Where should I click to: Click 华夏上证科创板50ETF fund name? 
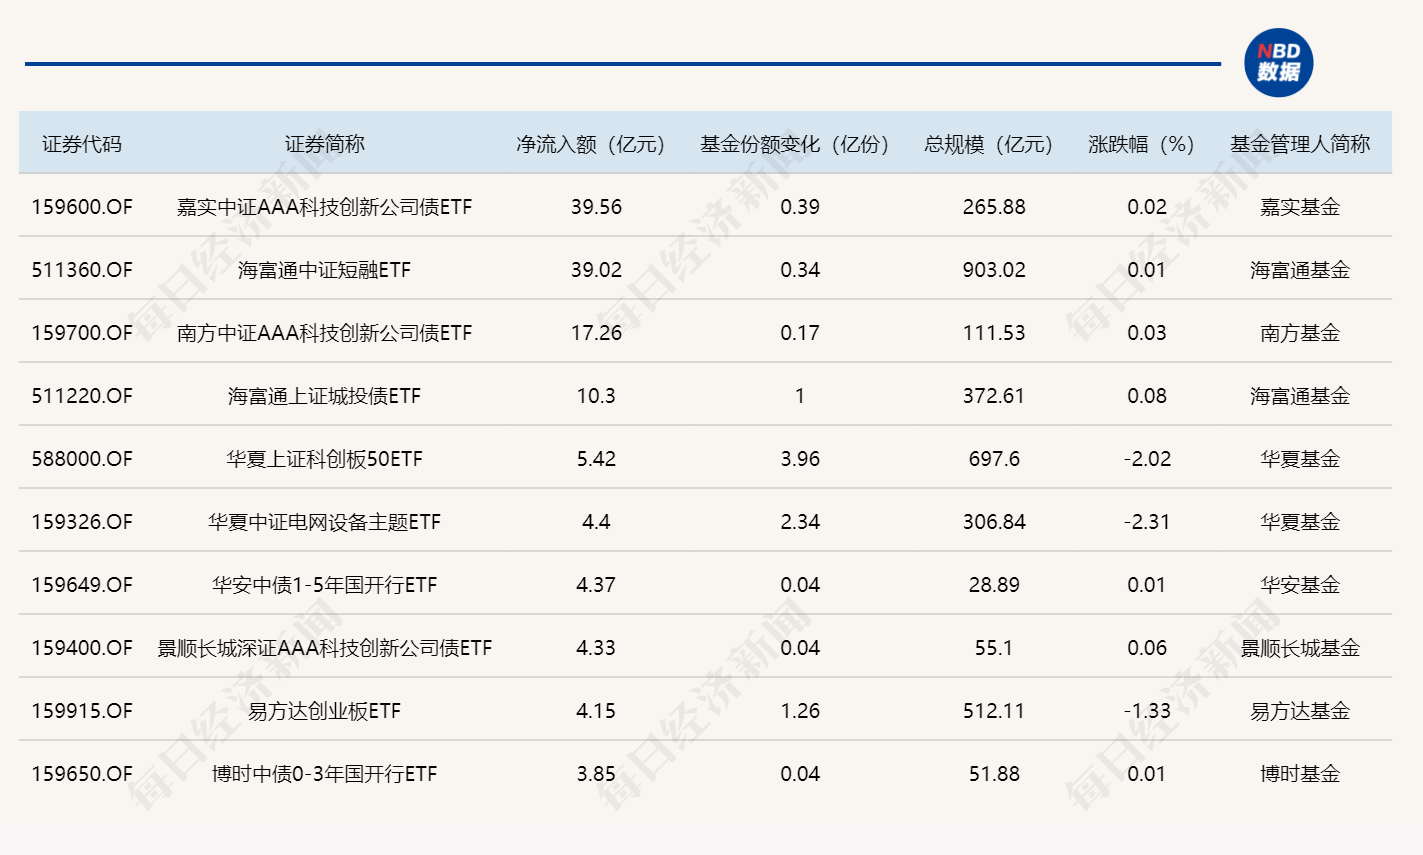tap(324, 459)
